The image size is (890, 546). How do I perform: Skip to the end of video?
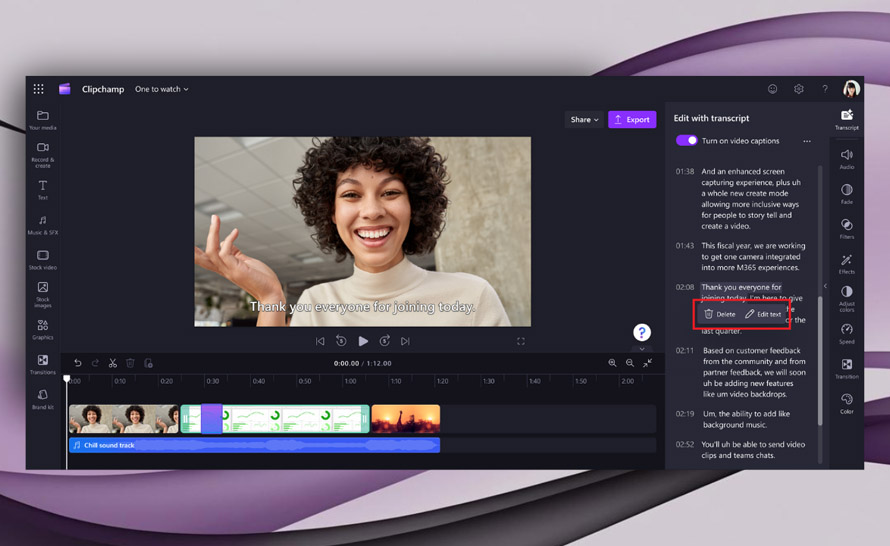tap(405, 341)
